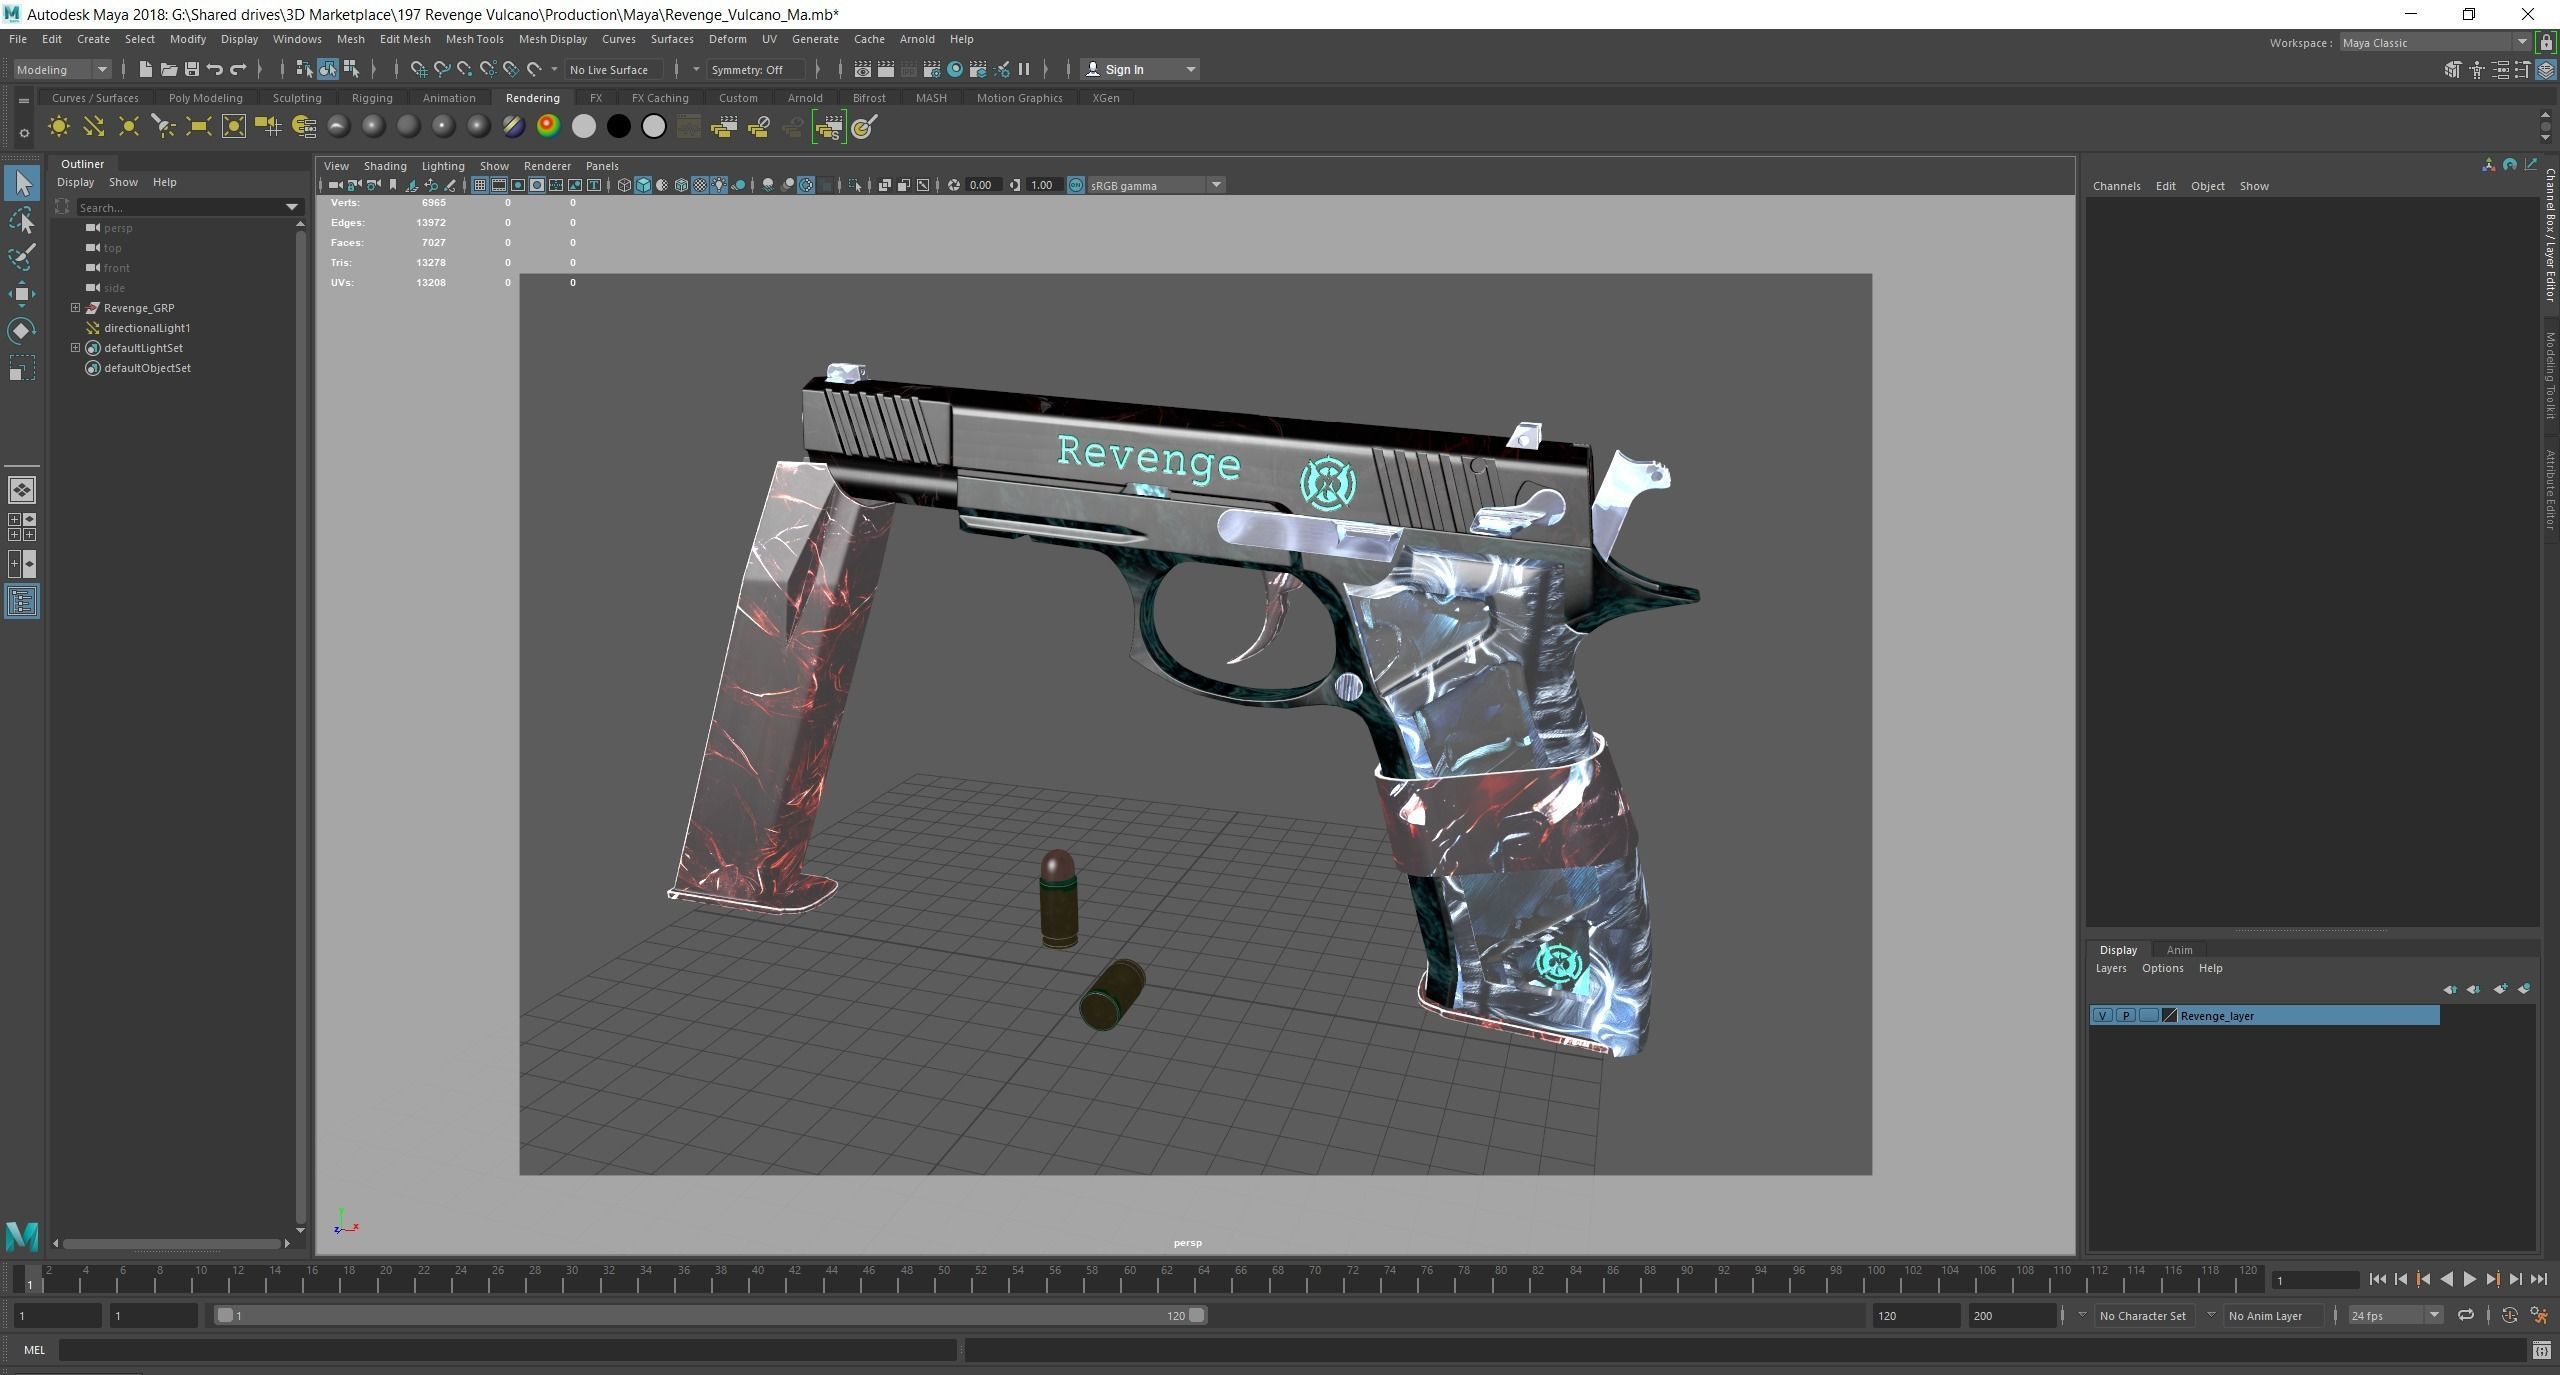Create a Point Light from the shelf

click(x=128, y=126)
